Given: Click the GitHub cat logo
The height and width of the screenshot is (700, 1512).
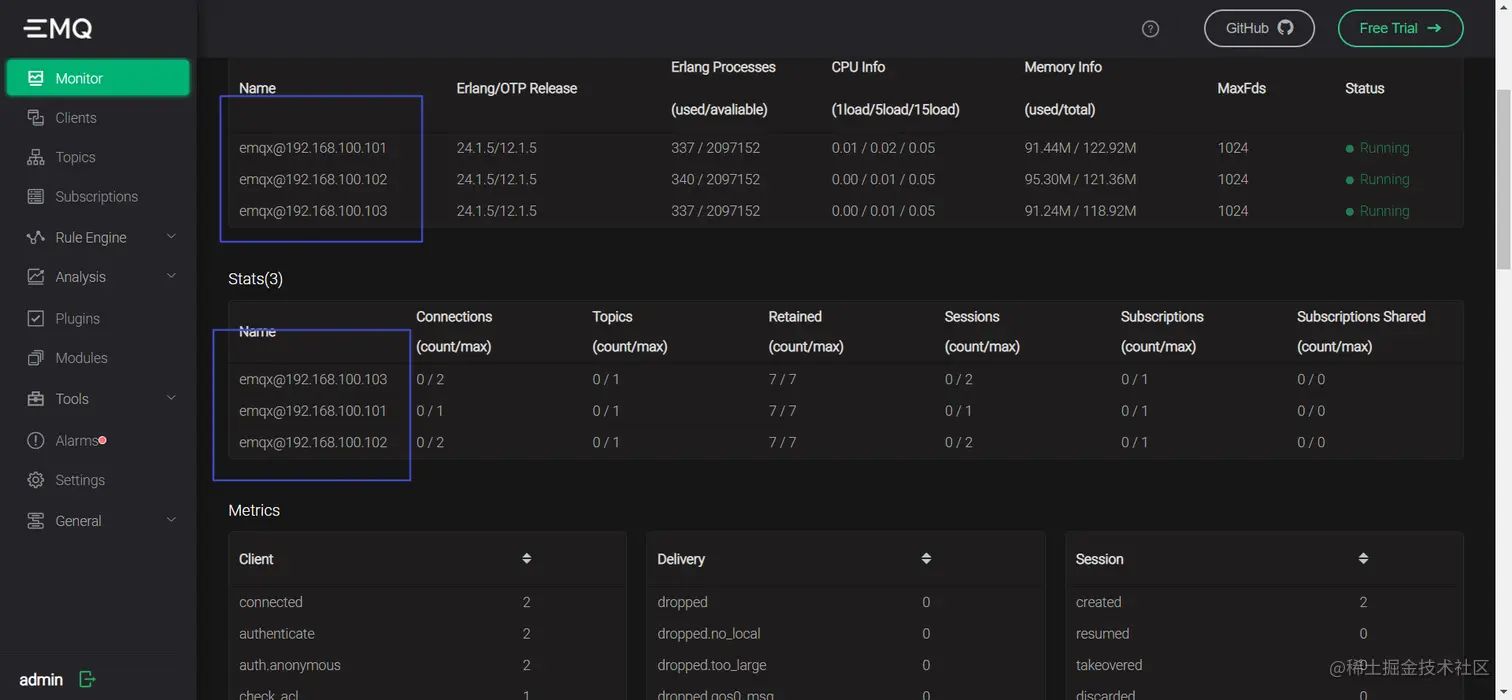Looking at the screenshot, I should pyautogui.click(x=1285, y=28).
